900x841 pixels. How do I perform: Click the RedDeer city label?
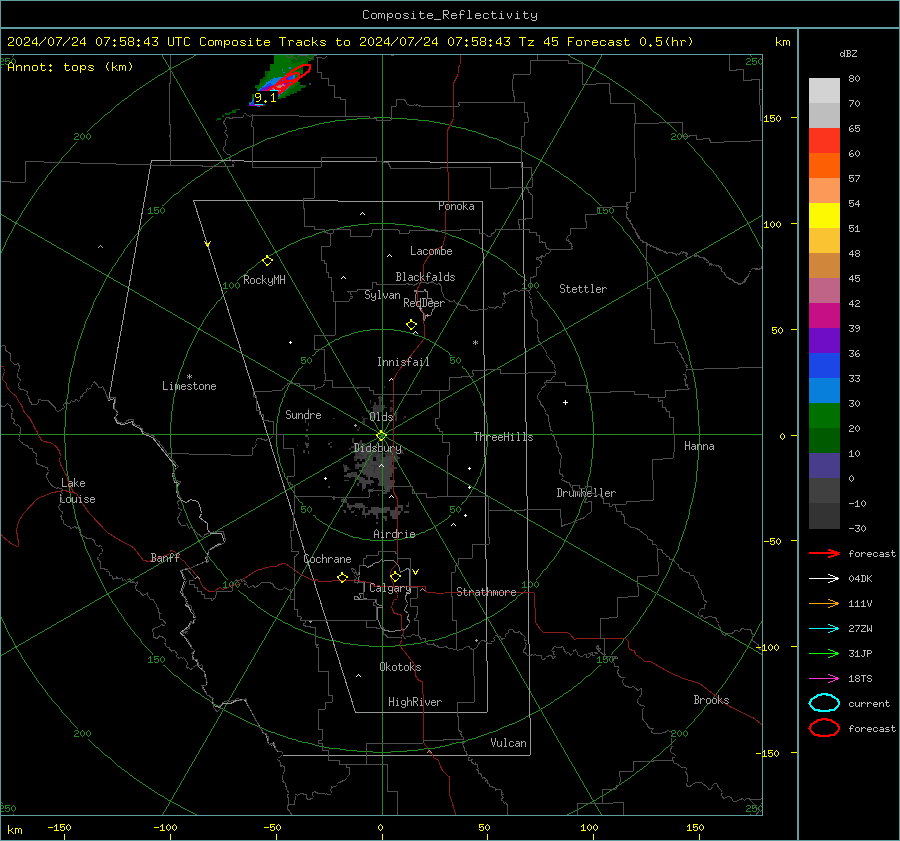[x=424, y=303]
